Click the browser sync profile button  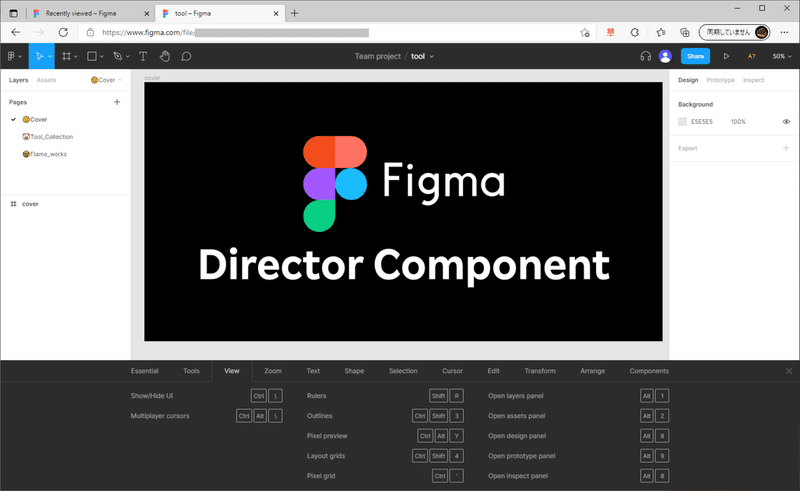coord(734,32)
